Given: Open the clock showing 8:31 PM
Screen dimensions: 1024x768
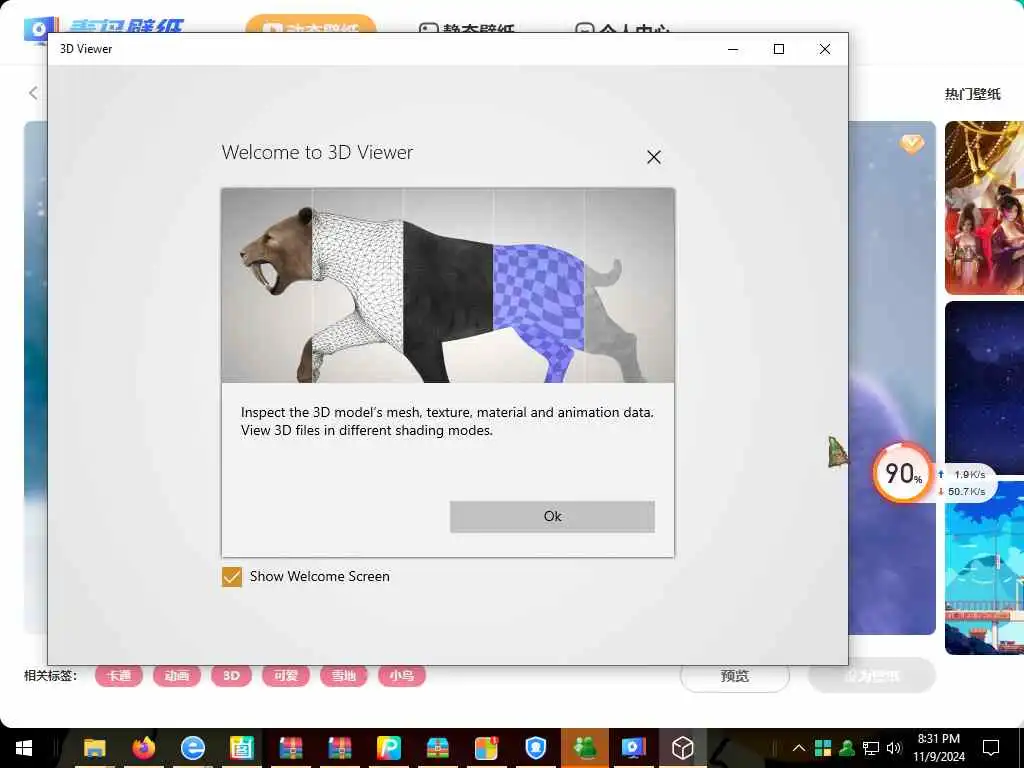Looking at the screenshot, I should pyautogui.click(x=939, y=748).
